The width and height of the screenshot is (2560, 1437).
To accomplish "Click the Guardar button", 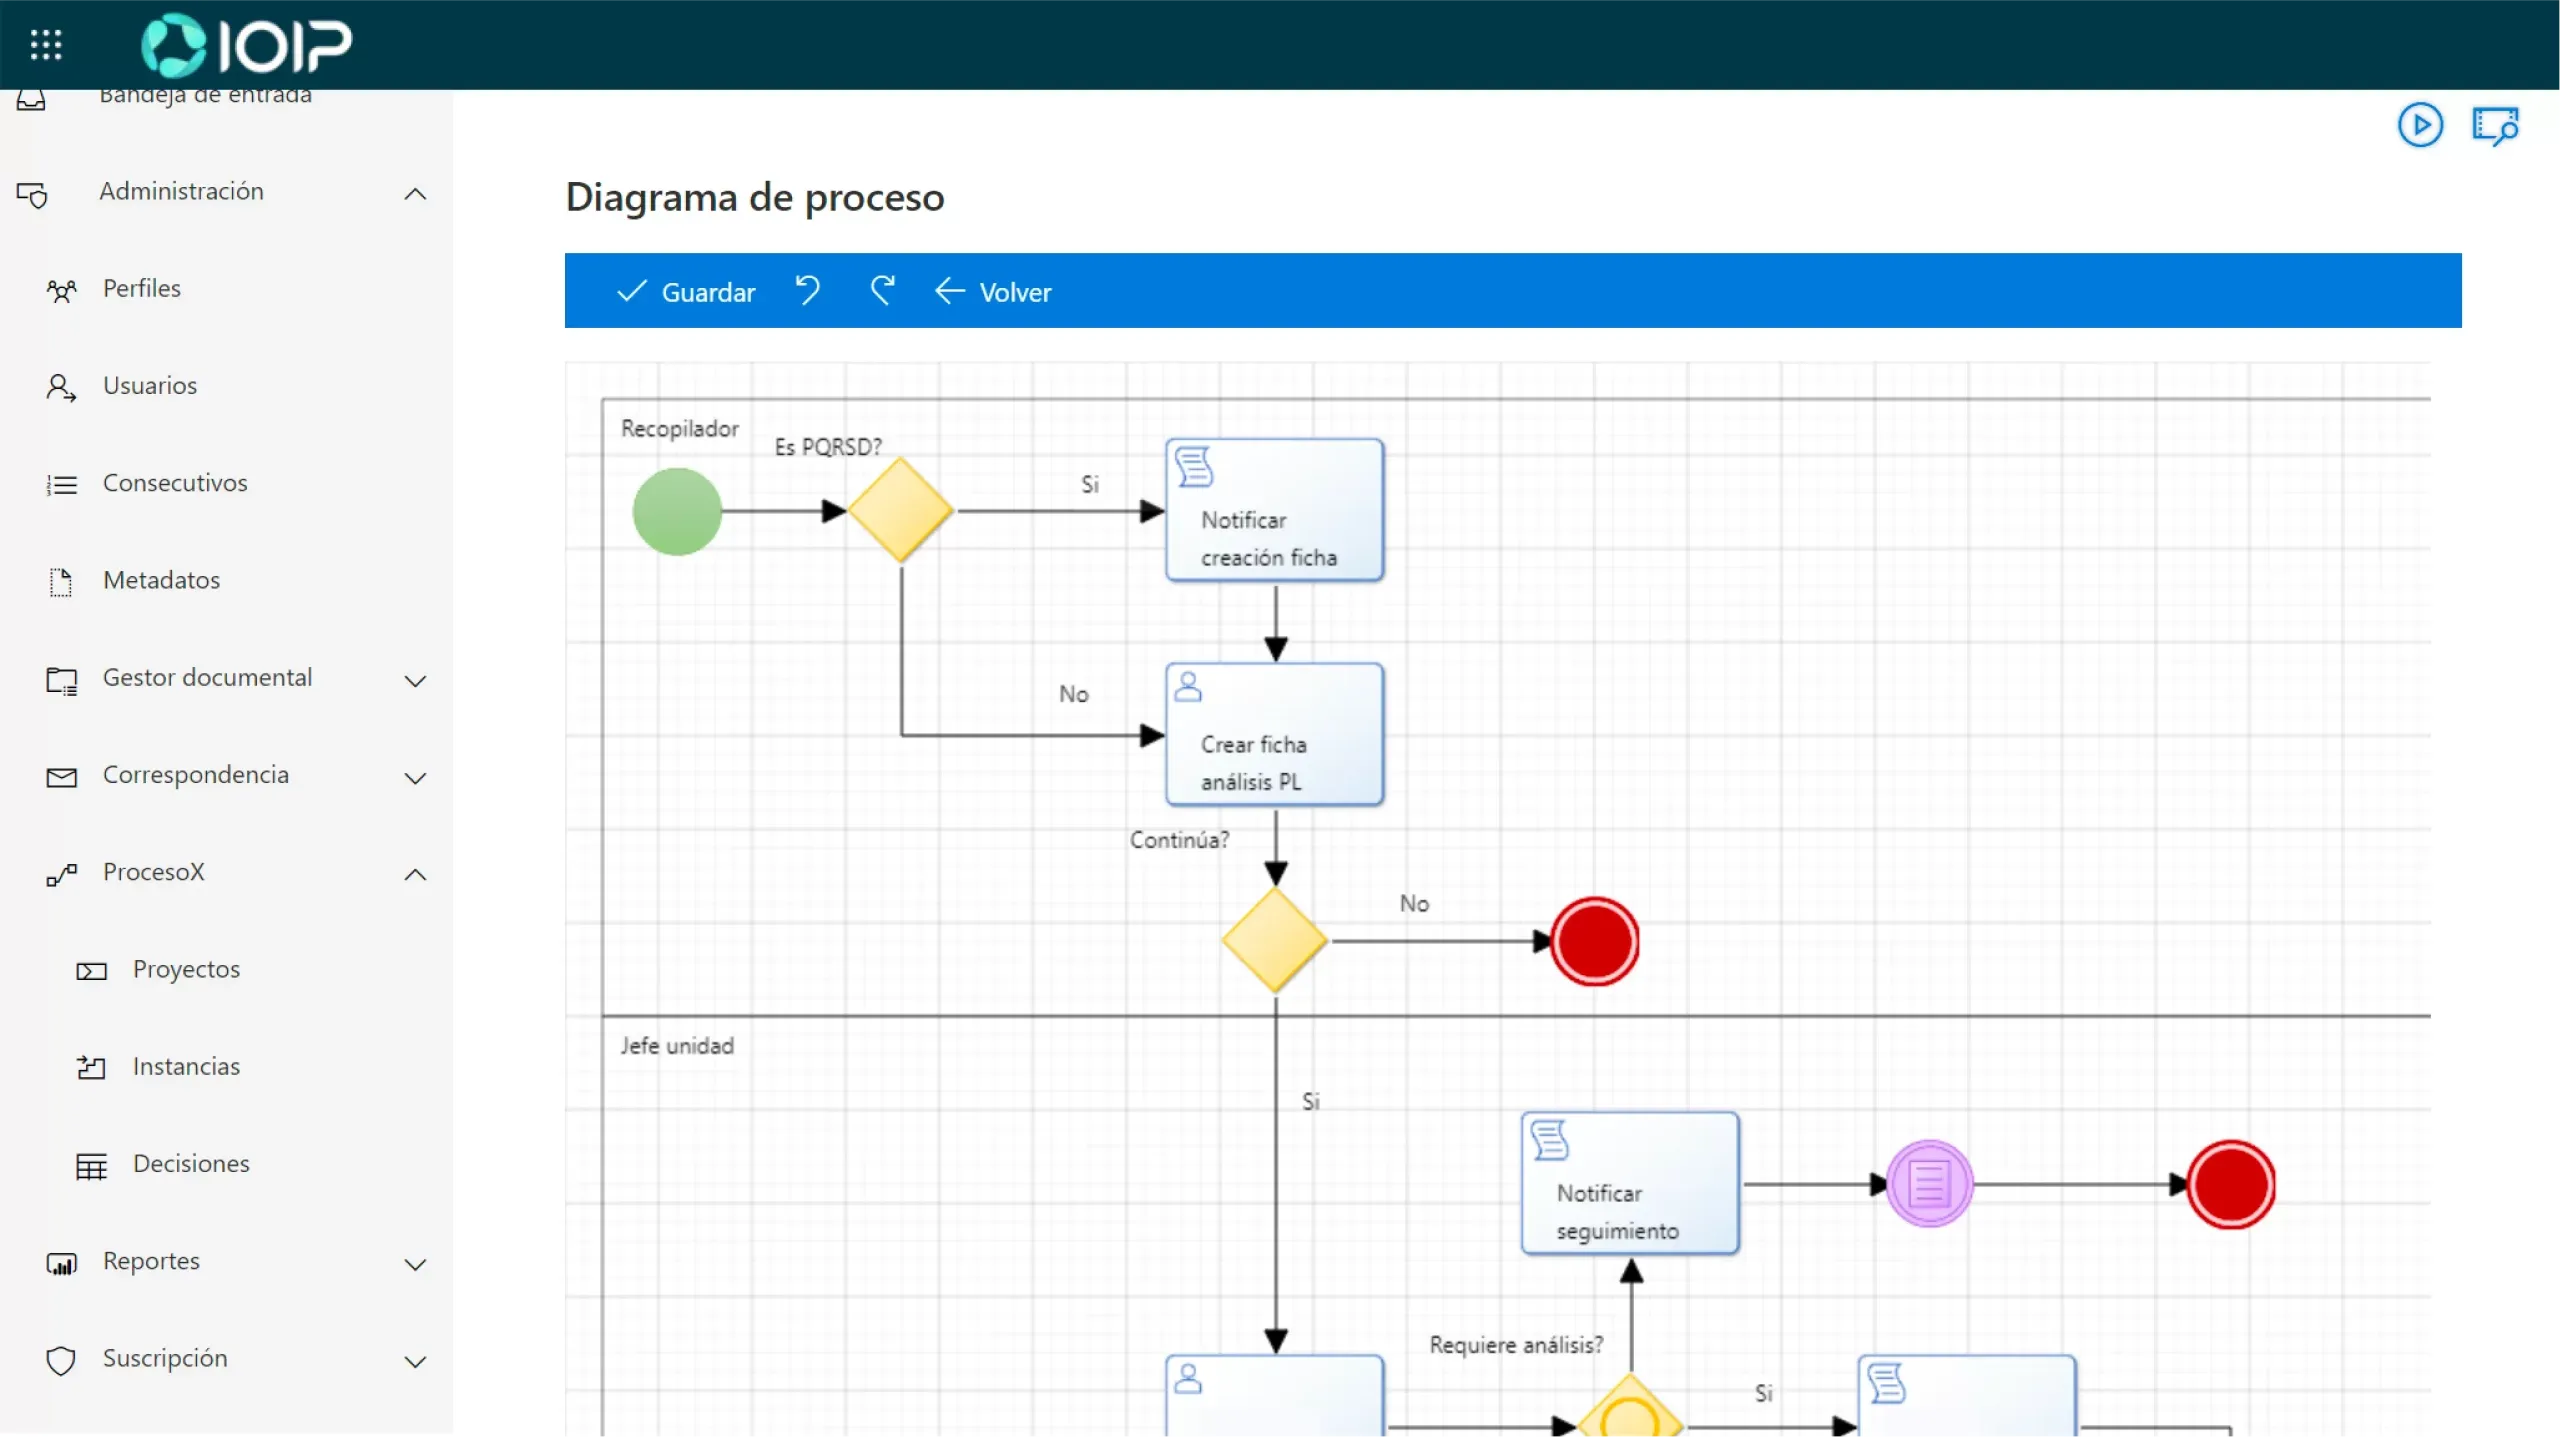I will [686, 292].
